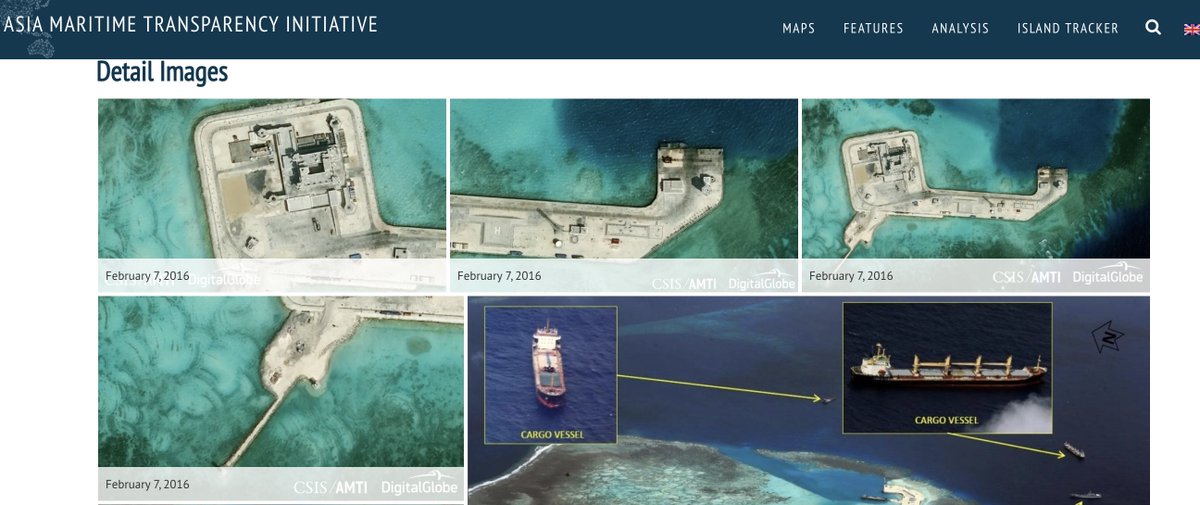The width and height of the screenshot is (1200, 505).
Task: Switch language via UK flag icon
Action: pos(1191,28)
